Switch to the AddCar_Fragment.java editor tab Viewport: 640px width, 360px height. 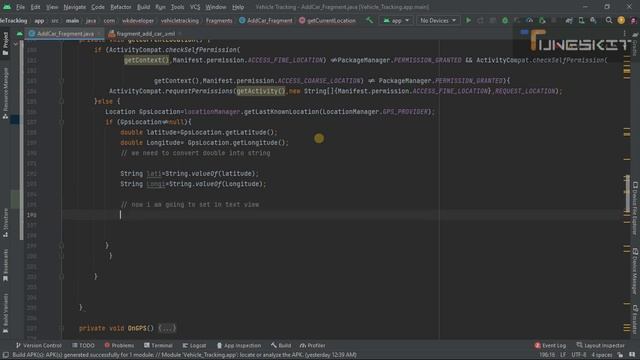tap(65, 34)
